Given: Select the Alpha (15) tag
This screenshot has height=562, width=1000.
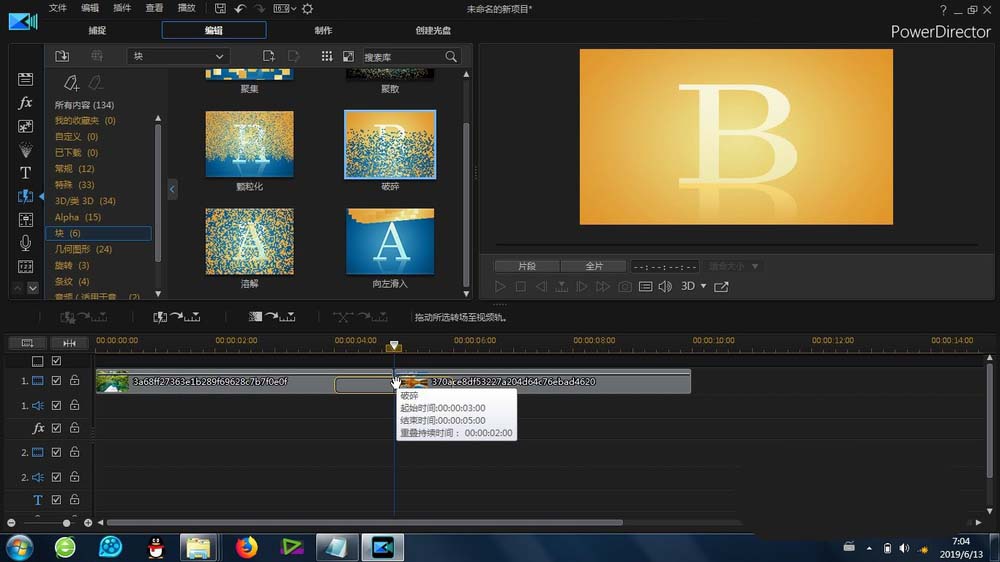Looking at the screenshot, I should point(78,217).
